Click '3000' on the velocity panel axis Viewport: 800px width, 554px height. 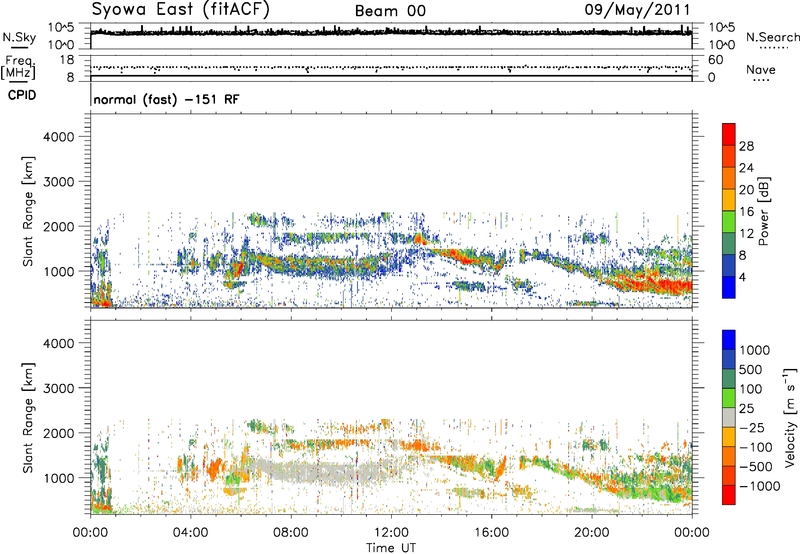[x=58, y=388]
